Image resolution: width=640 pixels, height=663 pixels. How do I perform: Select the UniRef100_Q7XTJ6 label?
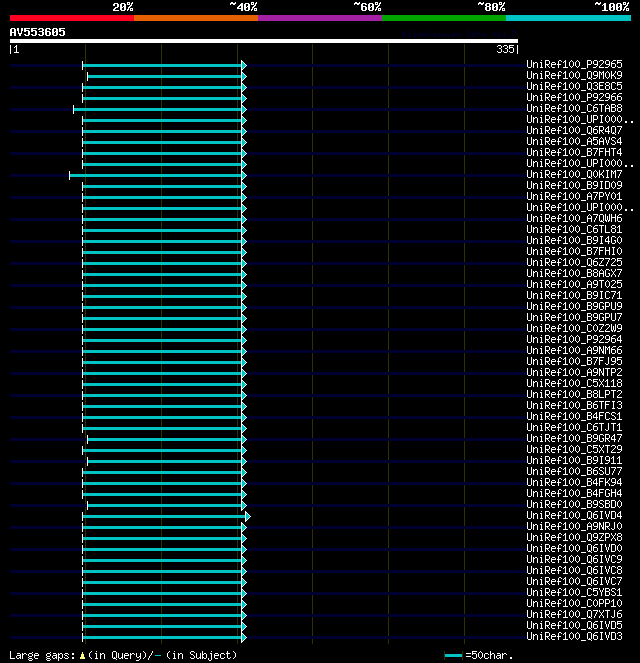pos(574,614)
